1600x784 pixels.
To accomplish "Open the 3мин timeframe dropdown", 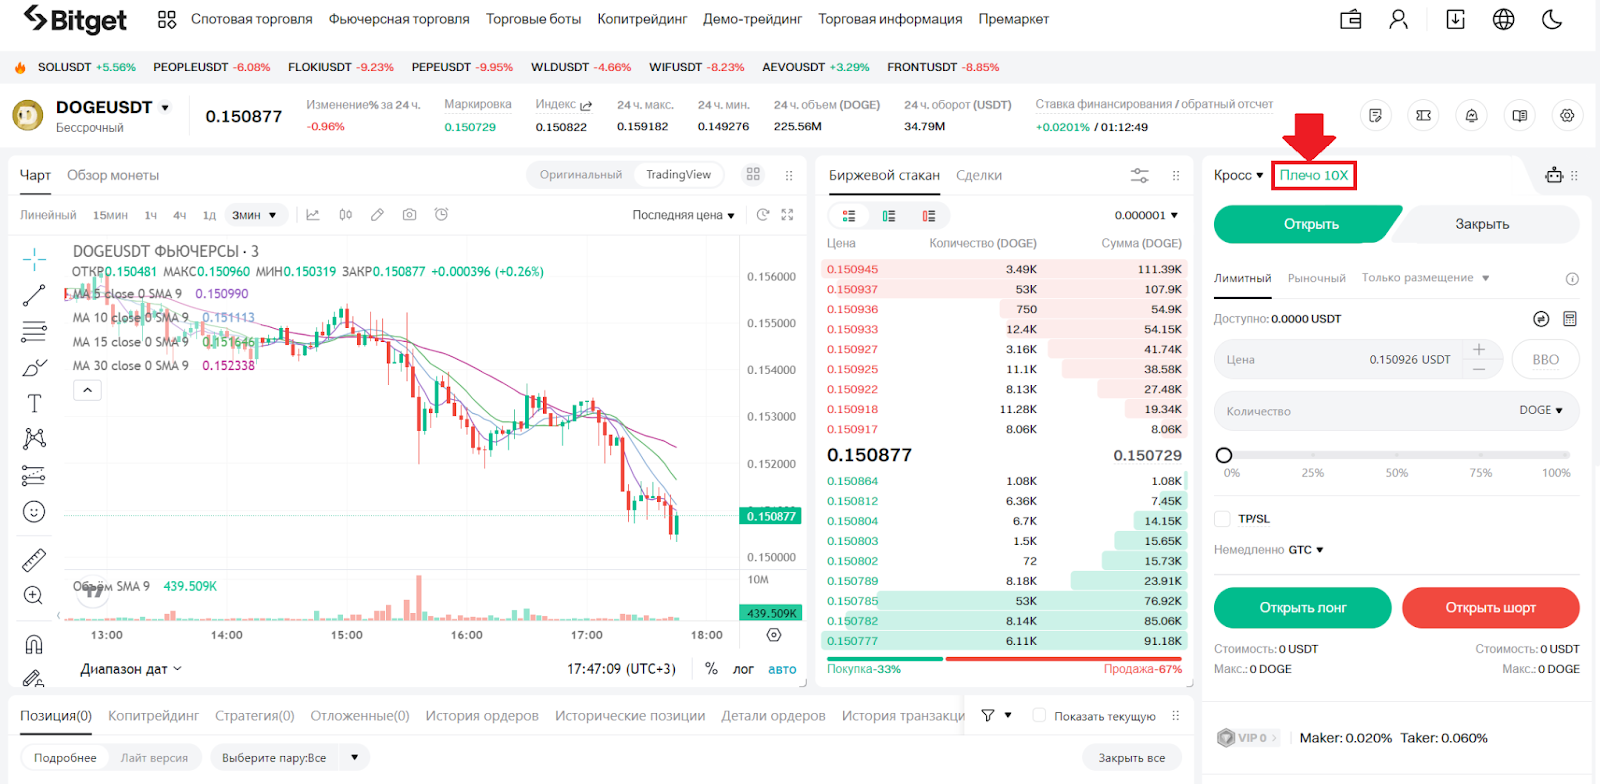I will [x=254, y=215].
